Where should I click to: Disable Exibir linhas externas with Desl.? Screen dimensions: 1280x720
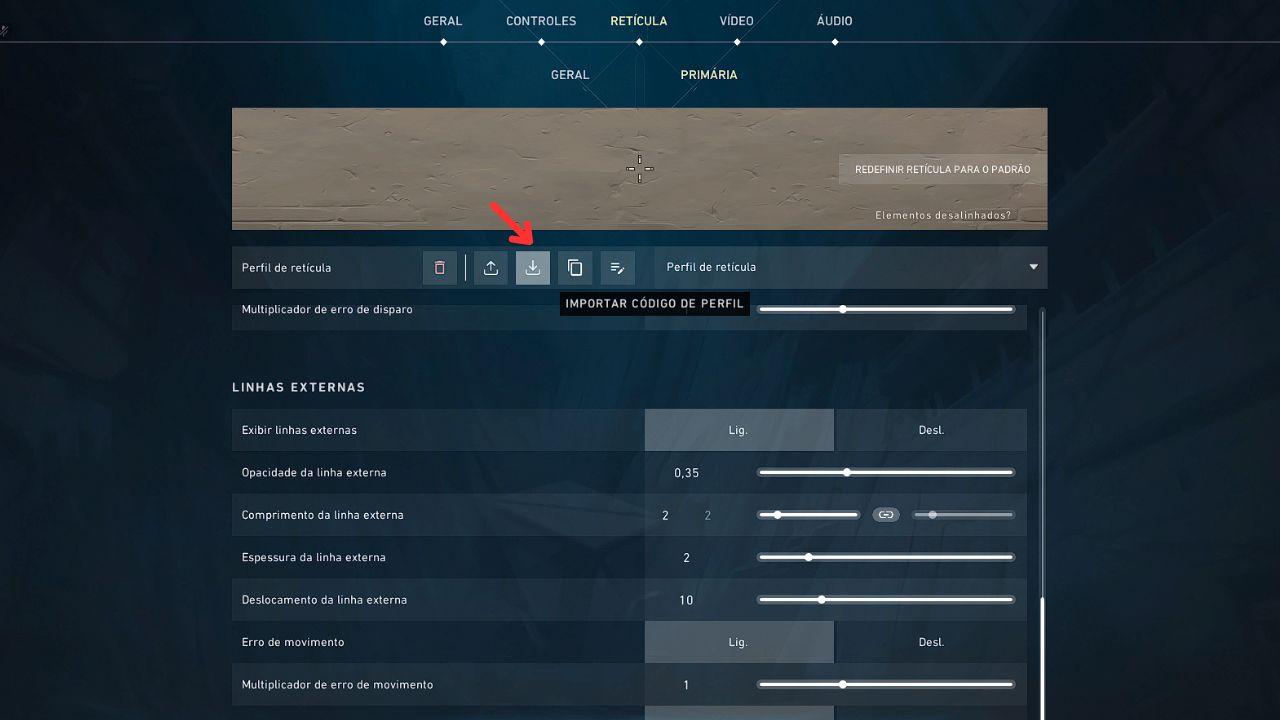coord(930,428)
